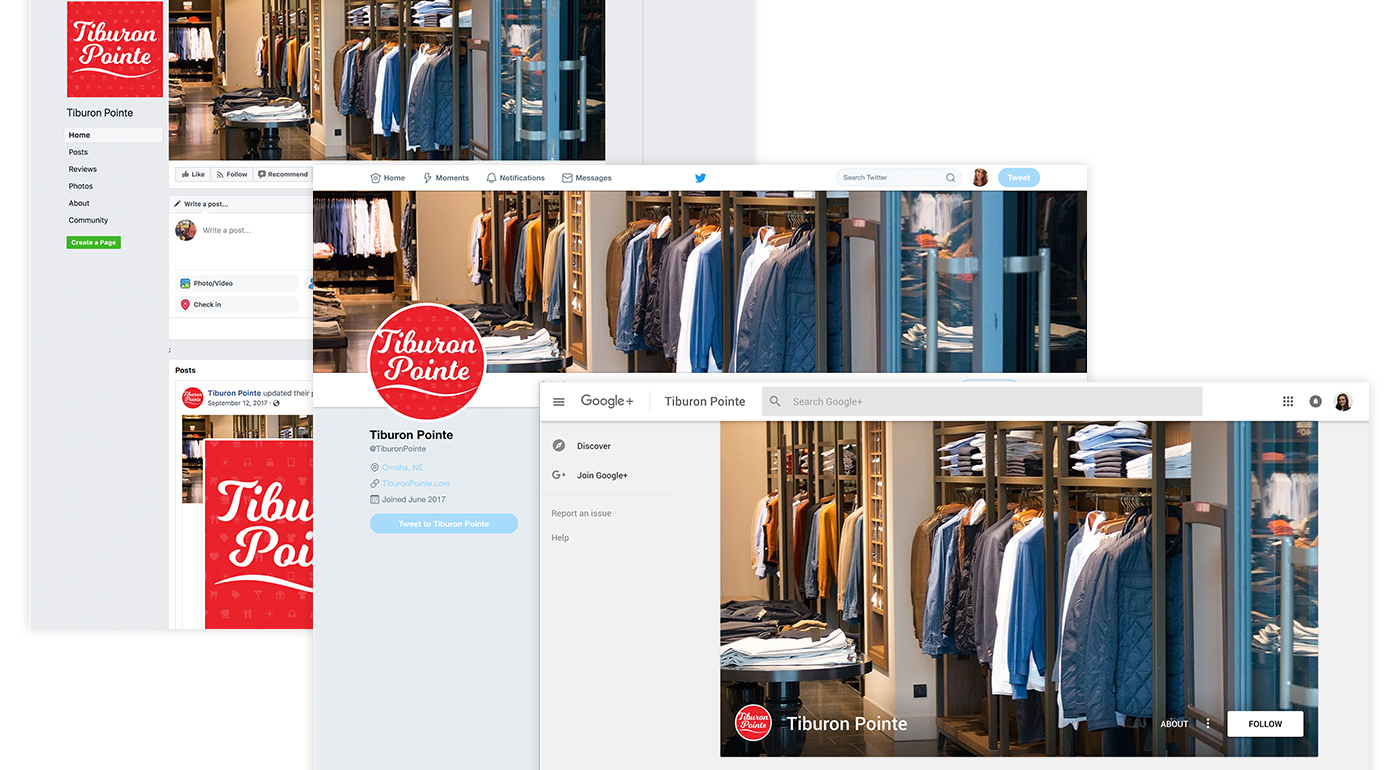The image size is (1400, 770).
Task: Click Follow on the Facebook page
Action: point(232,174)
